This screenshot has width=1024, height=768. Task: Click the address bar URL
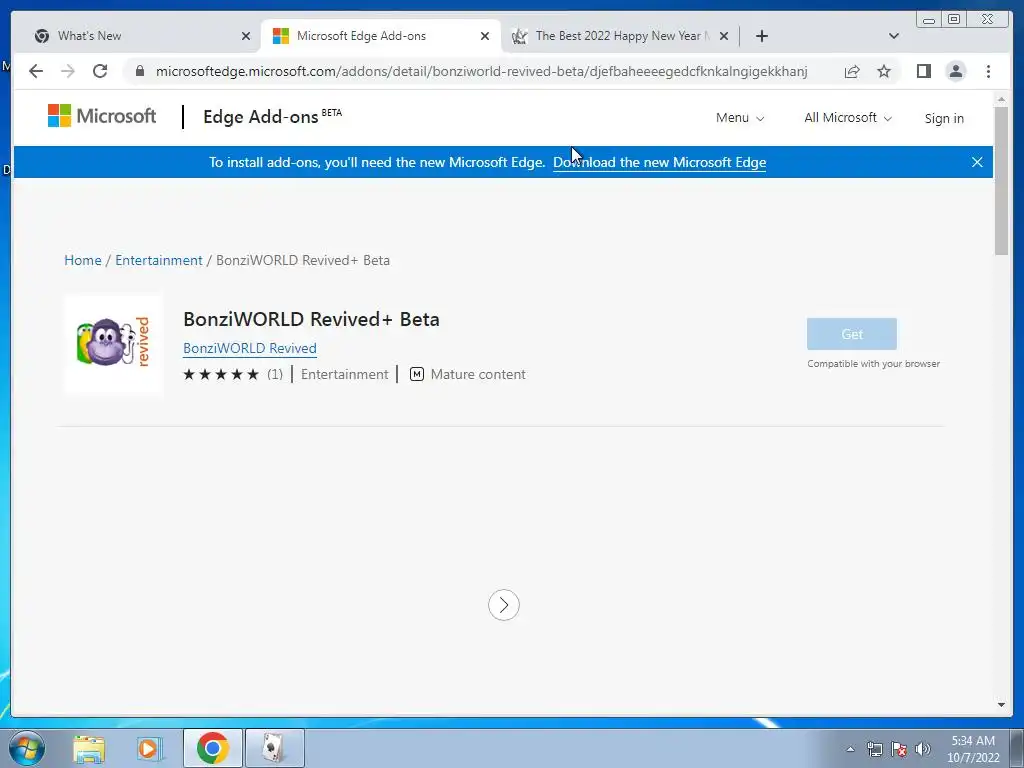tap(481, 71)
